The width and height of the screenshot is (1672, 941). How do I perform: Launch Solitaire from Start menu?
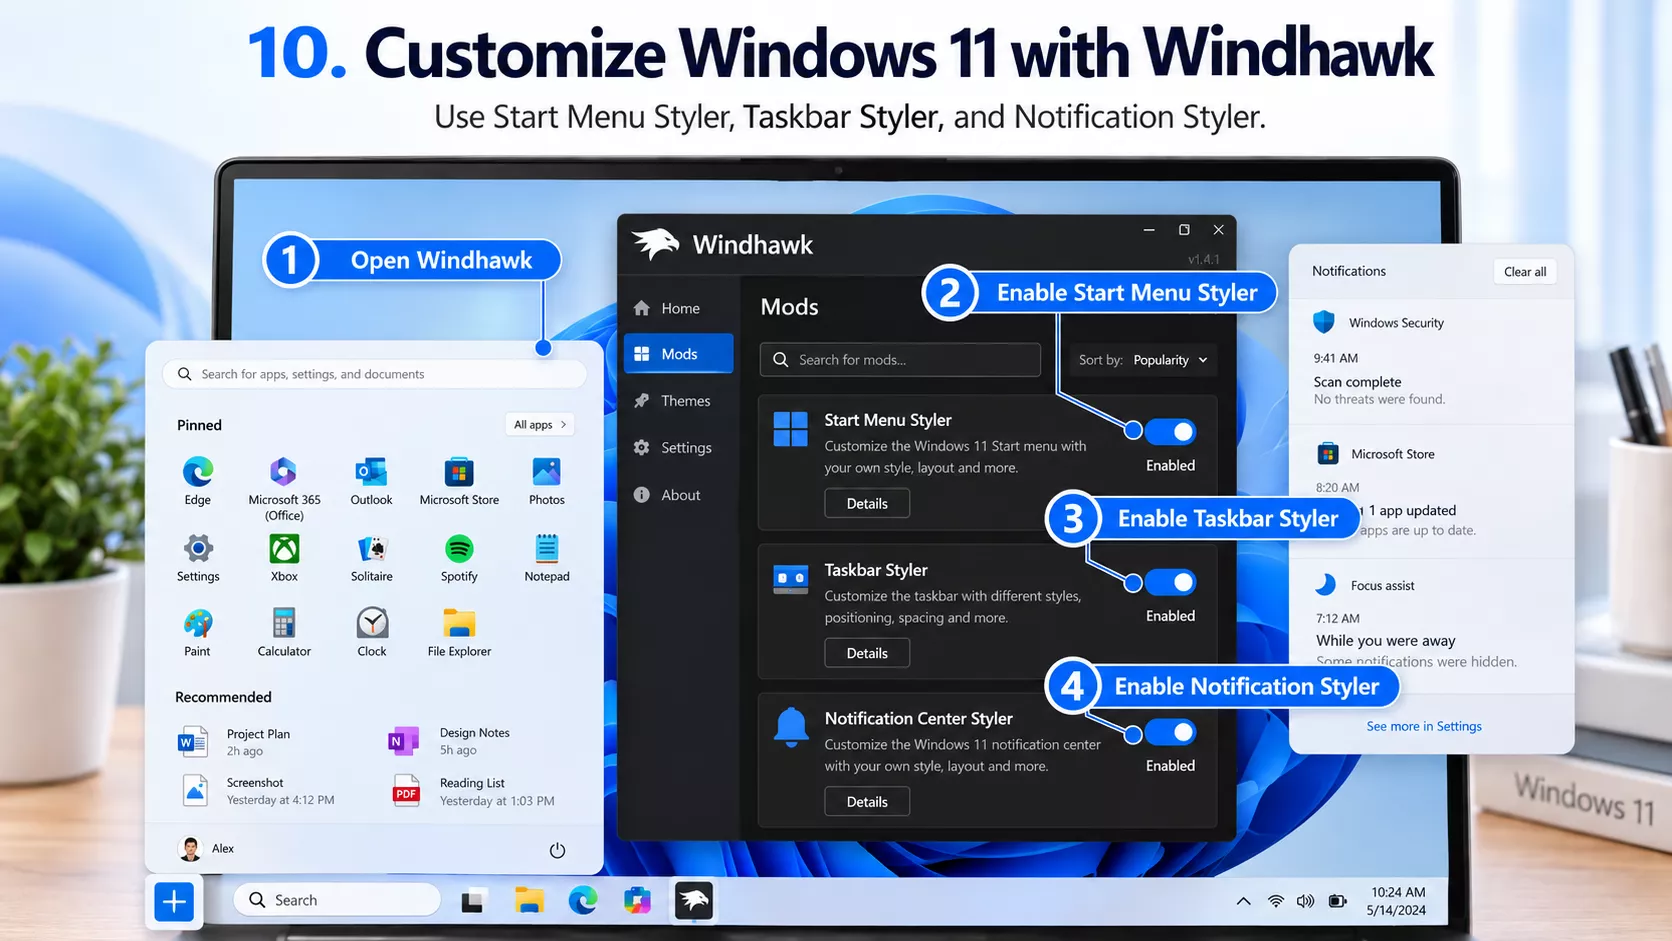coord(371,558)
